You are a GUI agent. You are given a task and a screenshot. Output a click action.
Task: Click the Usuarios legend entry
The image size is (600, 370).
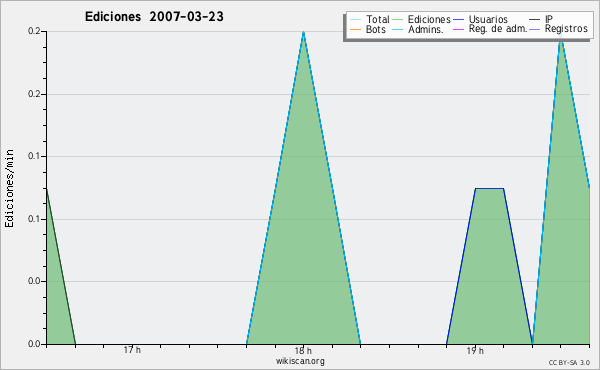(x=480, y=19)
